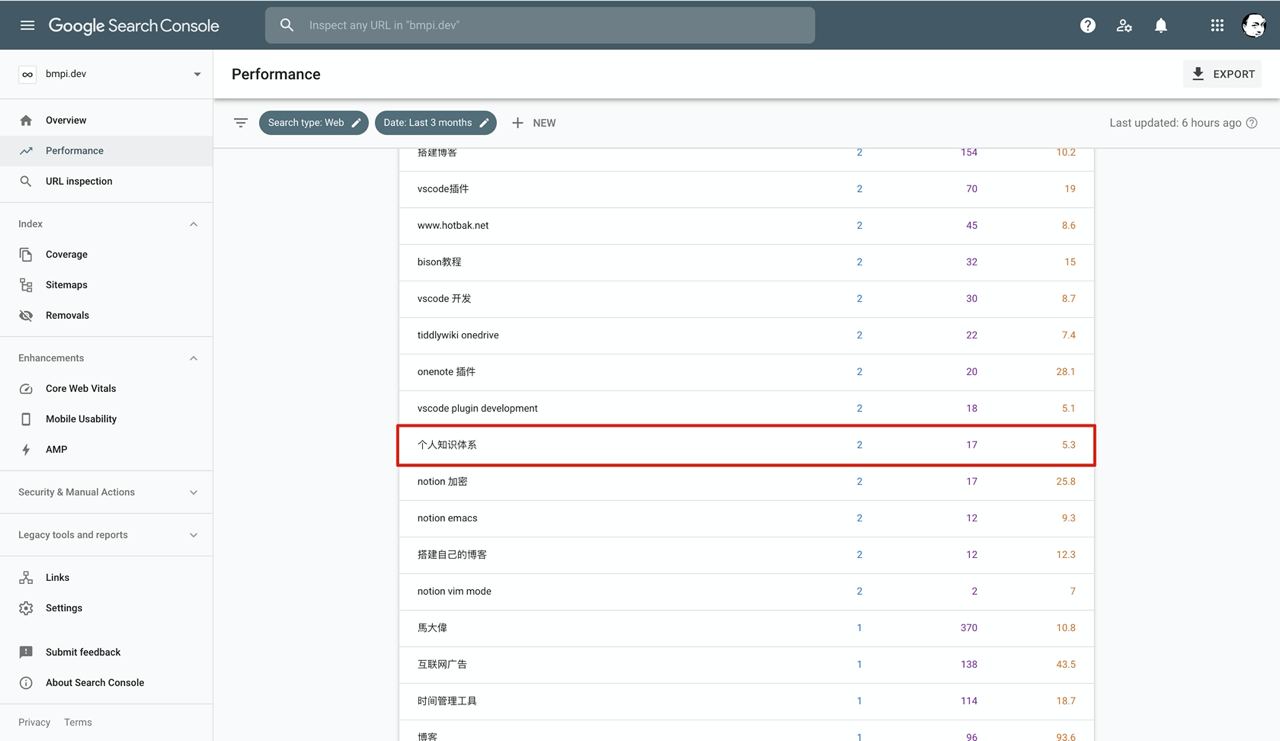Viewport: 1280px width, 741px height.
Task: Click the URL inspection search field
Action: tap(540, 25)
